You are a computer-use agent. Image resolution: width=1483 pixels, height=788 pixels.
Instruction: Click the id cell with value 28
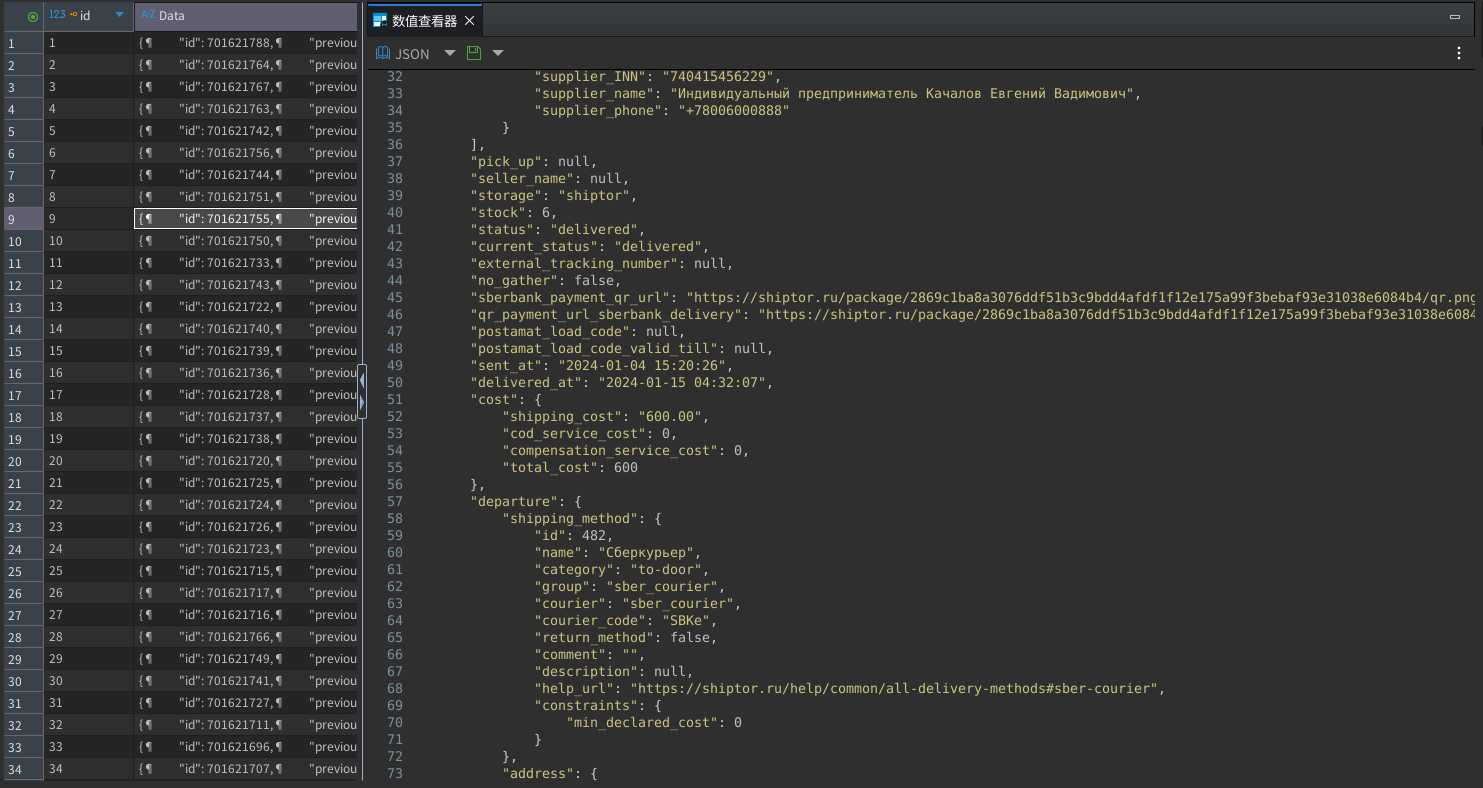(x=88, y=637)
